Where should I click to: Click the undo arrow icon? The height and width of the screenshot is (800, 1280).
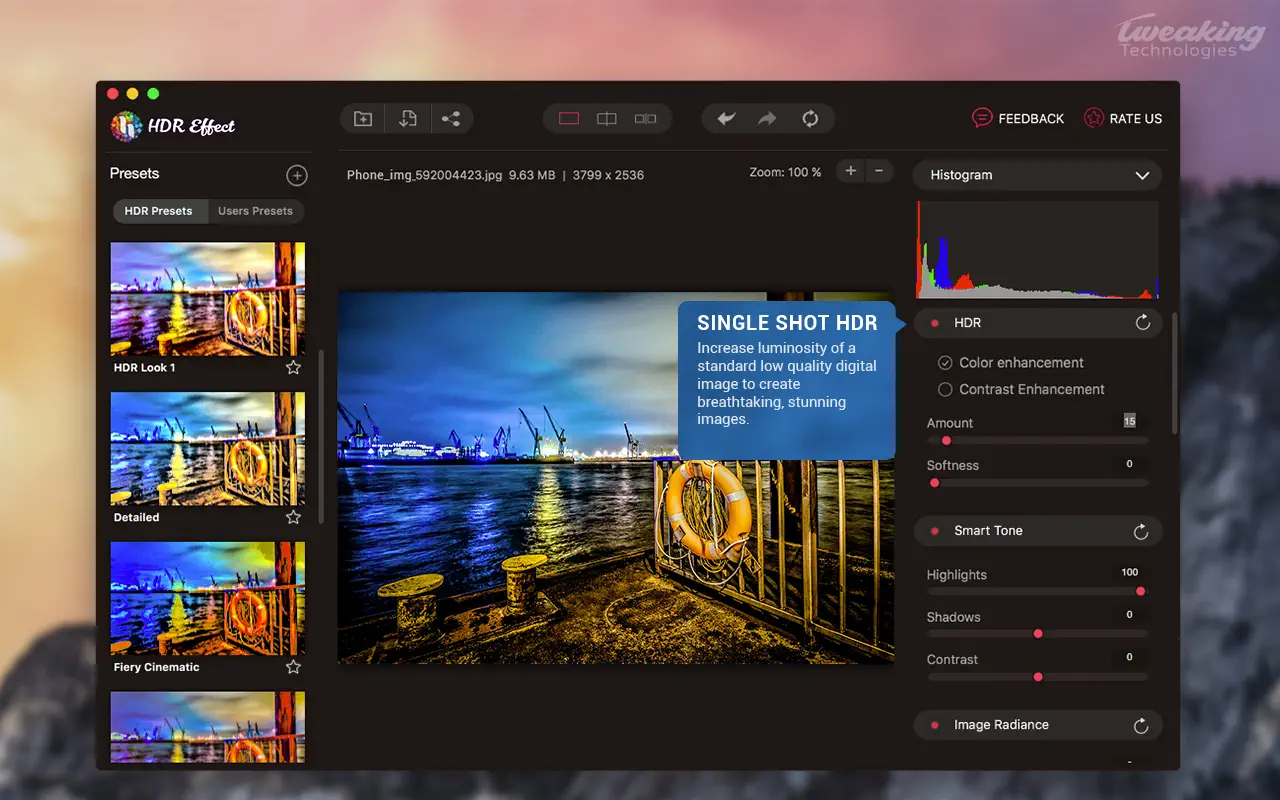coord(726,119)
